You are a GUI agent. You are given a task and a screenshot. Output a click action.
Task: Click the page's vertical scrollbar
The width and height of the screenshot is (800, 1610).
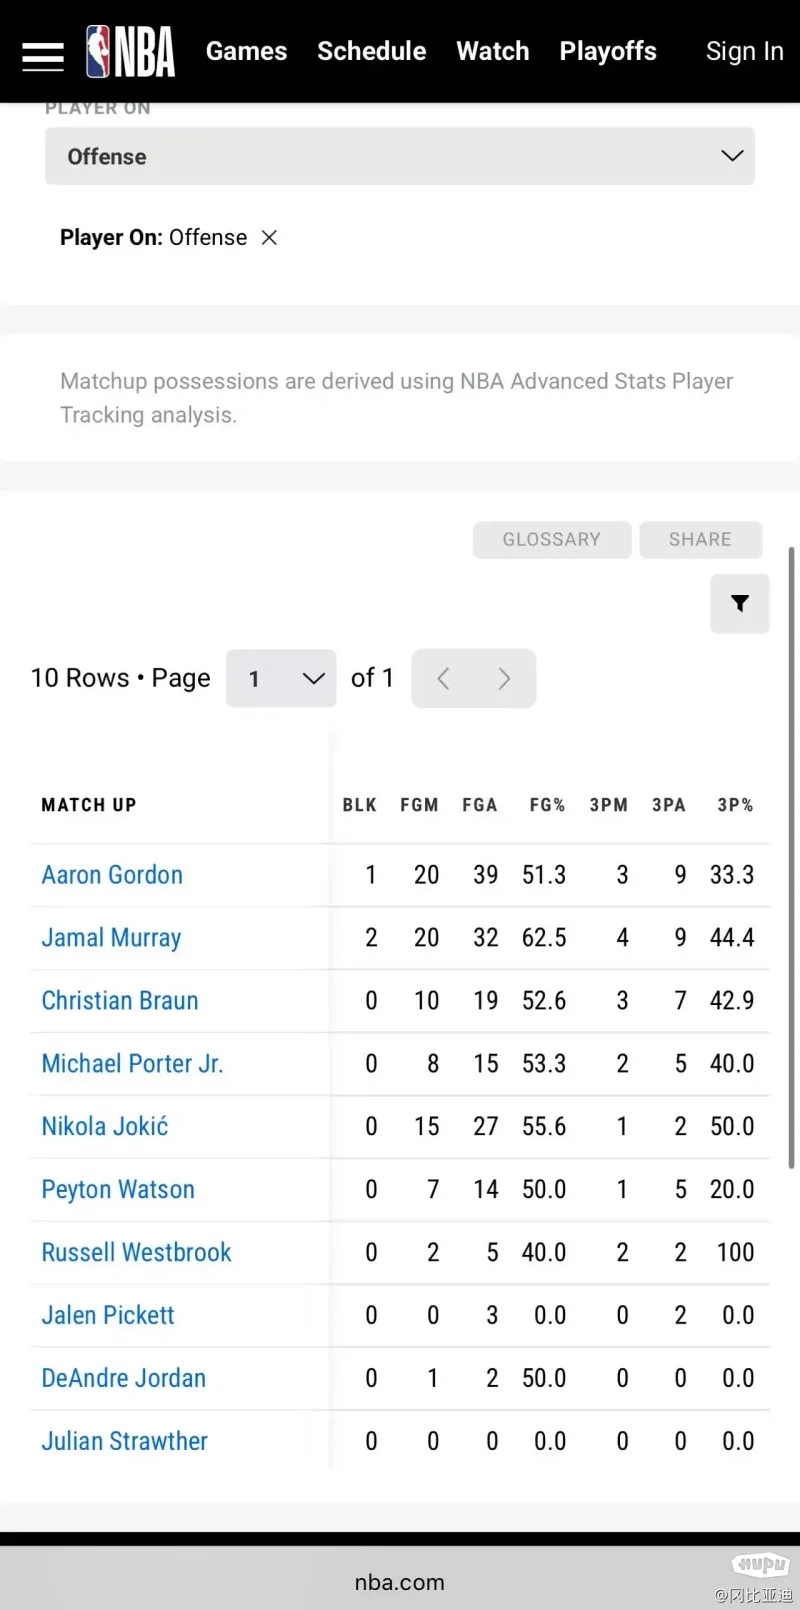(792, 857)
